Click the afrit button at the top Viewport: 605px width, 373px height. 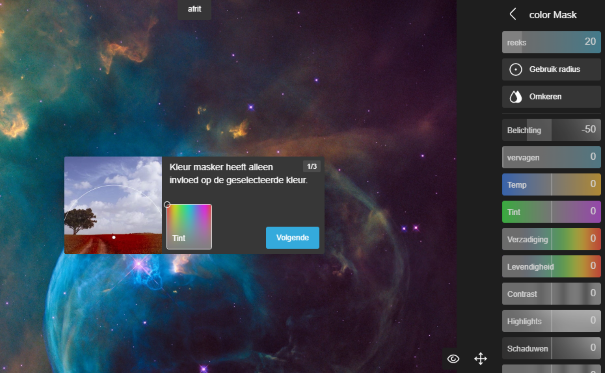194,9
